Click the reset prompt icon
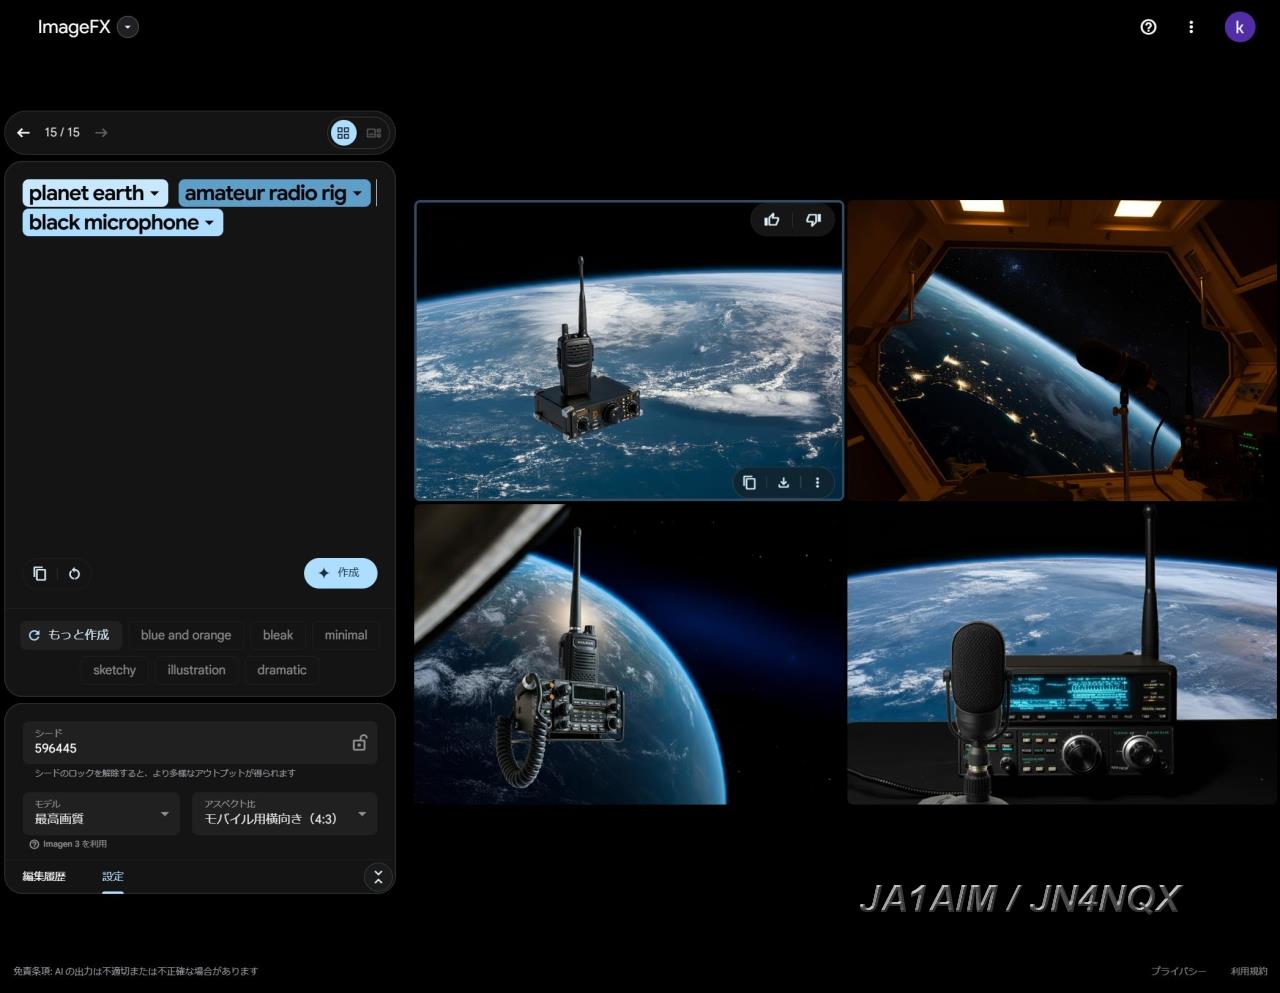 tap(74, 574)
